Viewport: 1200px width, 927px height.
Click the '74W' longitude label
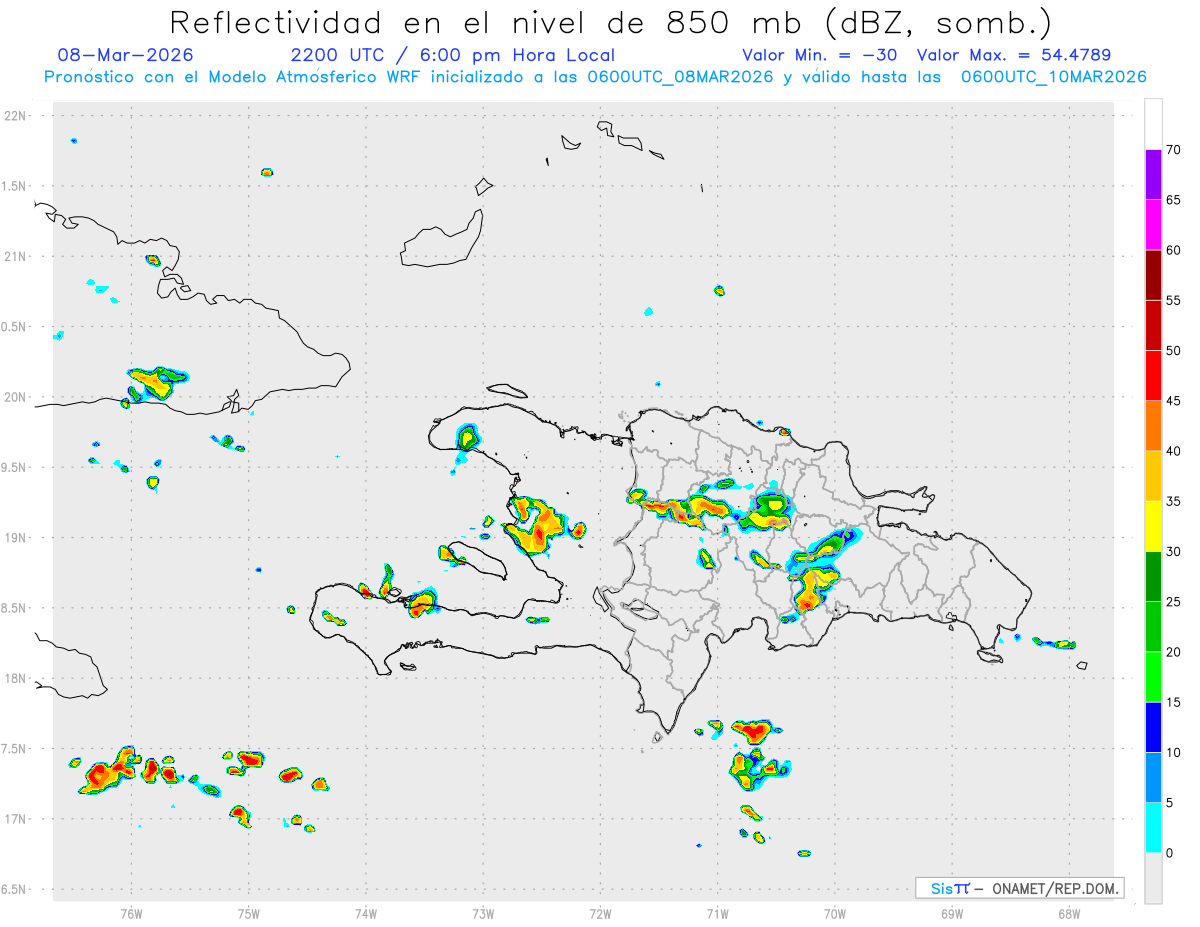366,913
